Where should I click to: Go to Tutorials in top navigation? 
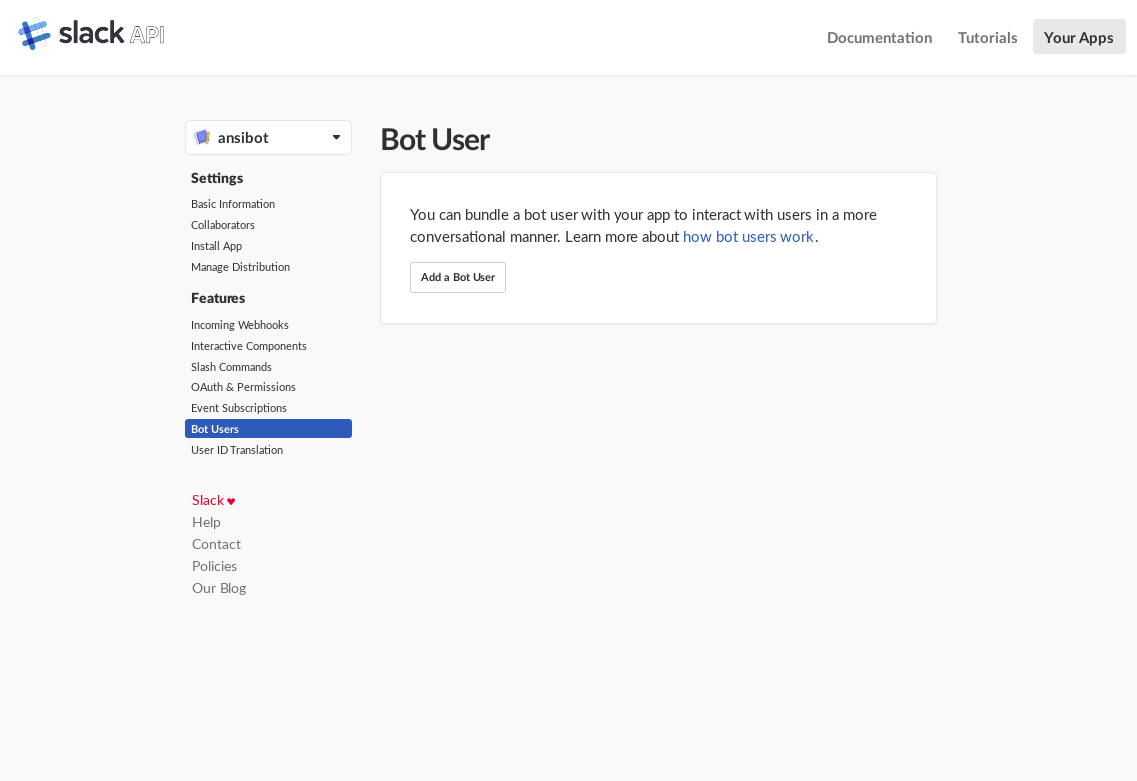[x=987, y=37]
